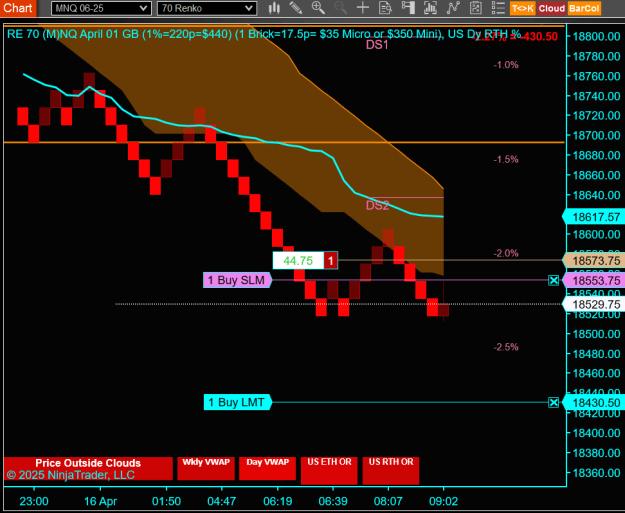
Task: Click the zoom out magnifier
Action: (340, 8)
